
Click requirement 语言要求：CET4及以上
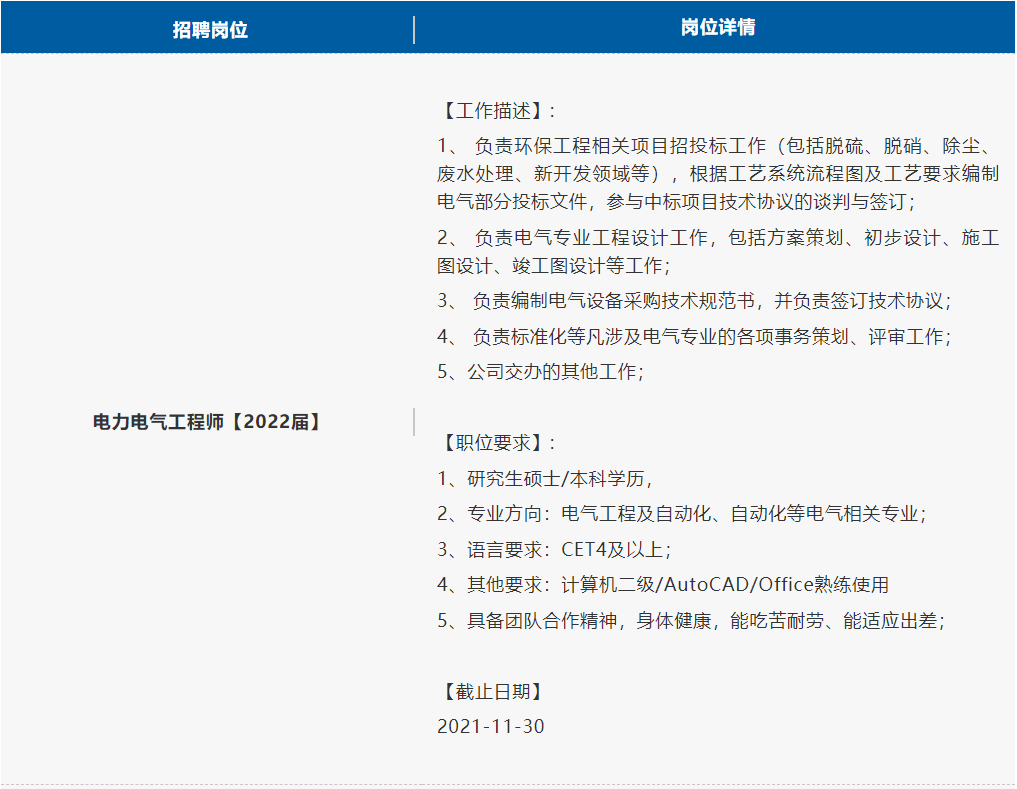[555, 550]
